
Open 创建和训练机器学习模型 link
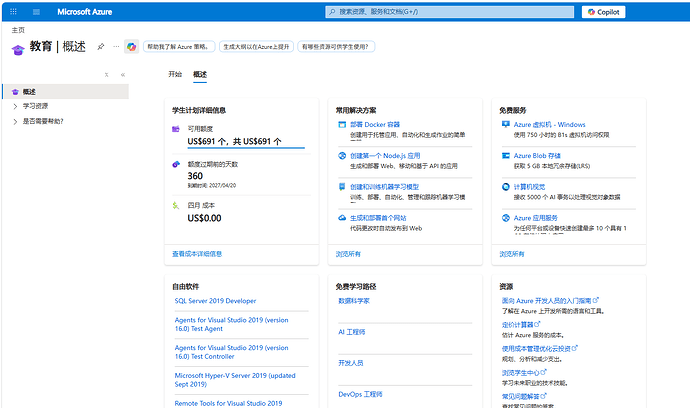click(385, 187)
